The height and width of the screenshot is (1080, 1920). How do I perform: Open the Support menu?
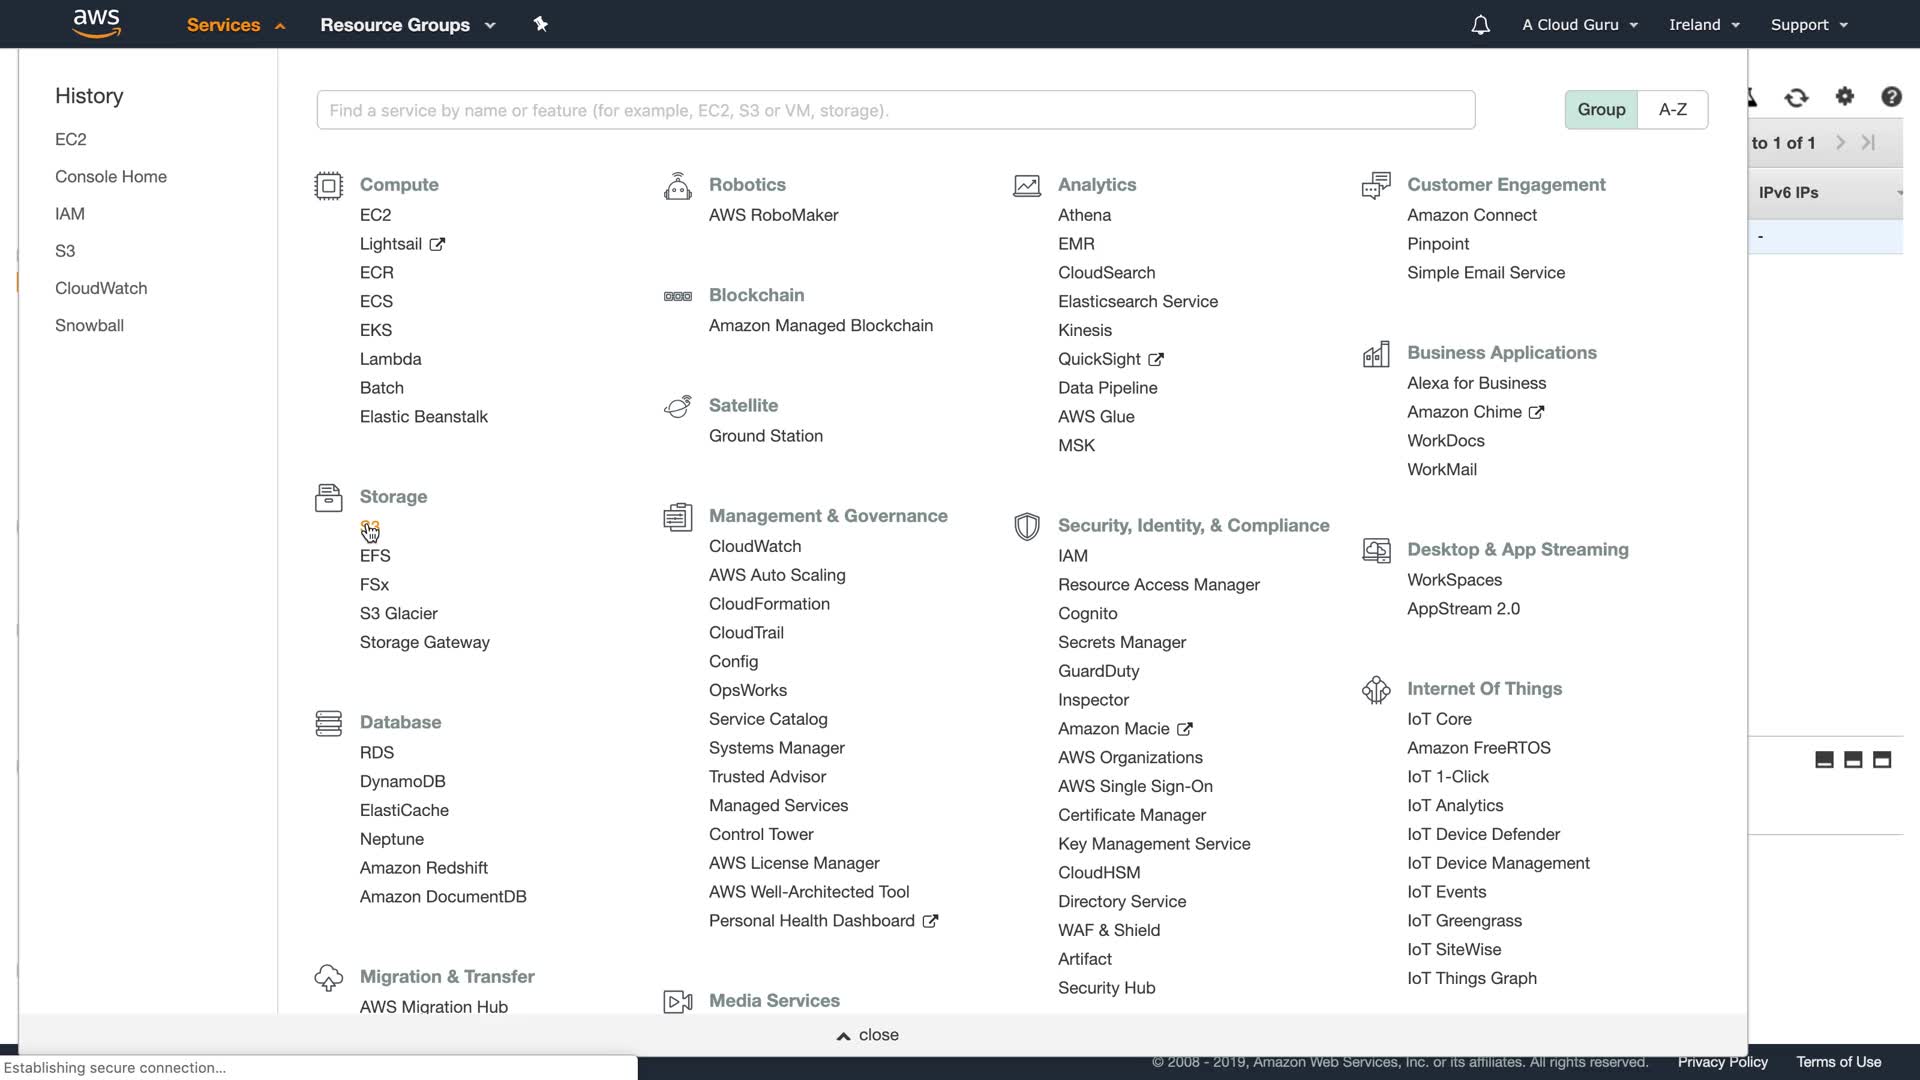pyautogui.click(x=1808, y=25)
